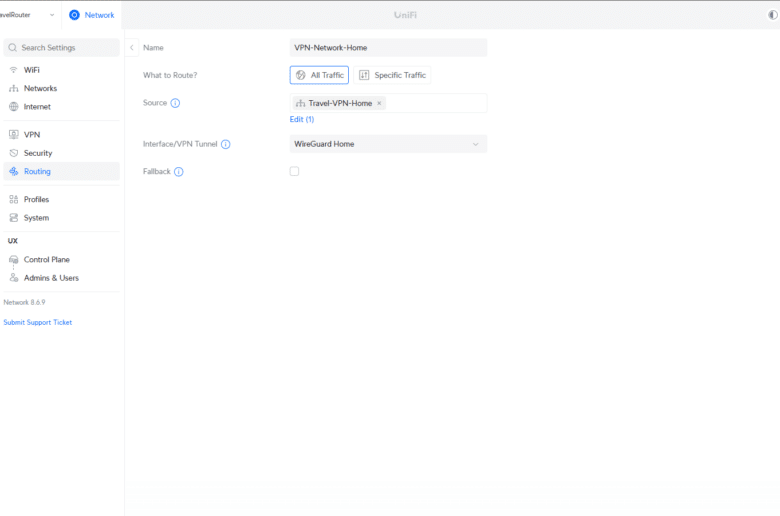The image size is (780, 516).
Task: Click the Travel-VPN-Home source tag
Action: point(339,103)
